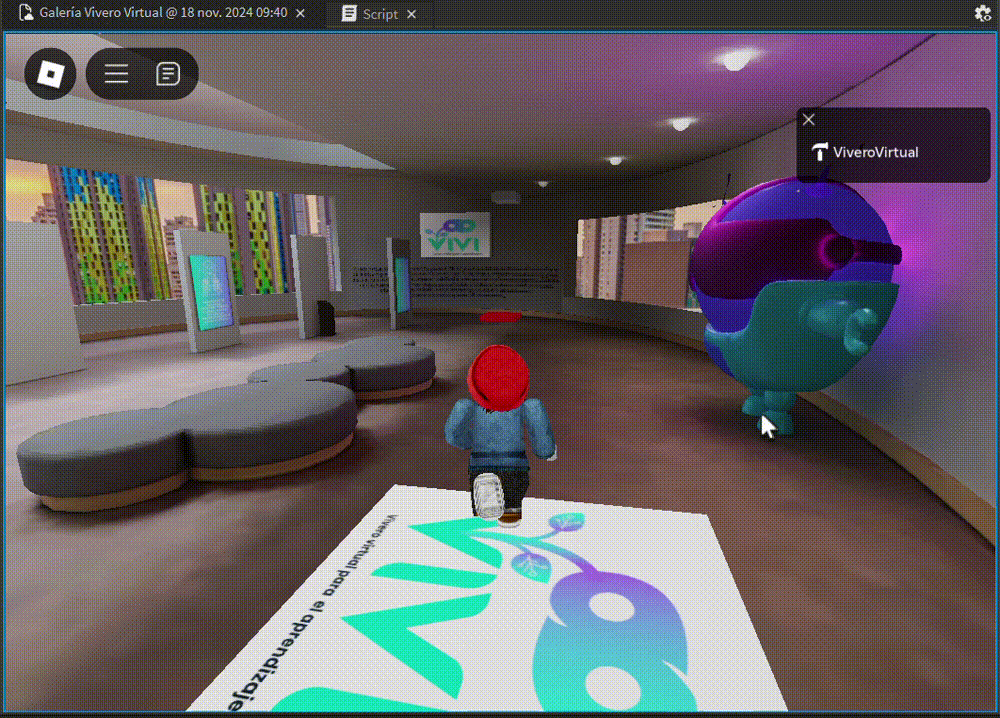Viewport: 1000px width, 718px height.
Task: Close the Script tab
Action: [412, 14]
